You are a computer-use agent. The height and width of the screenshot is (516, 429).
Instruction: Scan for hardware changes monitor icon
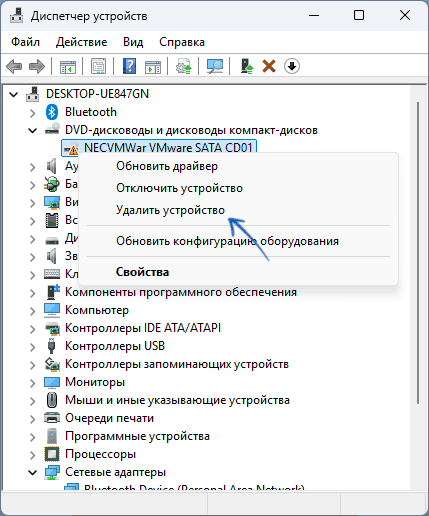pyautogui.click(x=215, y=66)
